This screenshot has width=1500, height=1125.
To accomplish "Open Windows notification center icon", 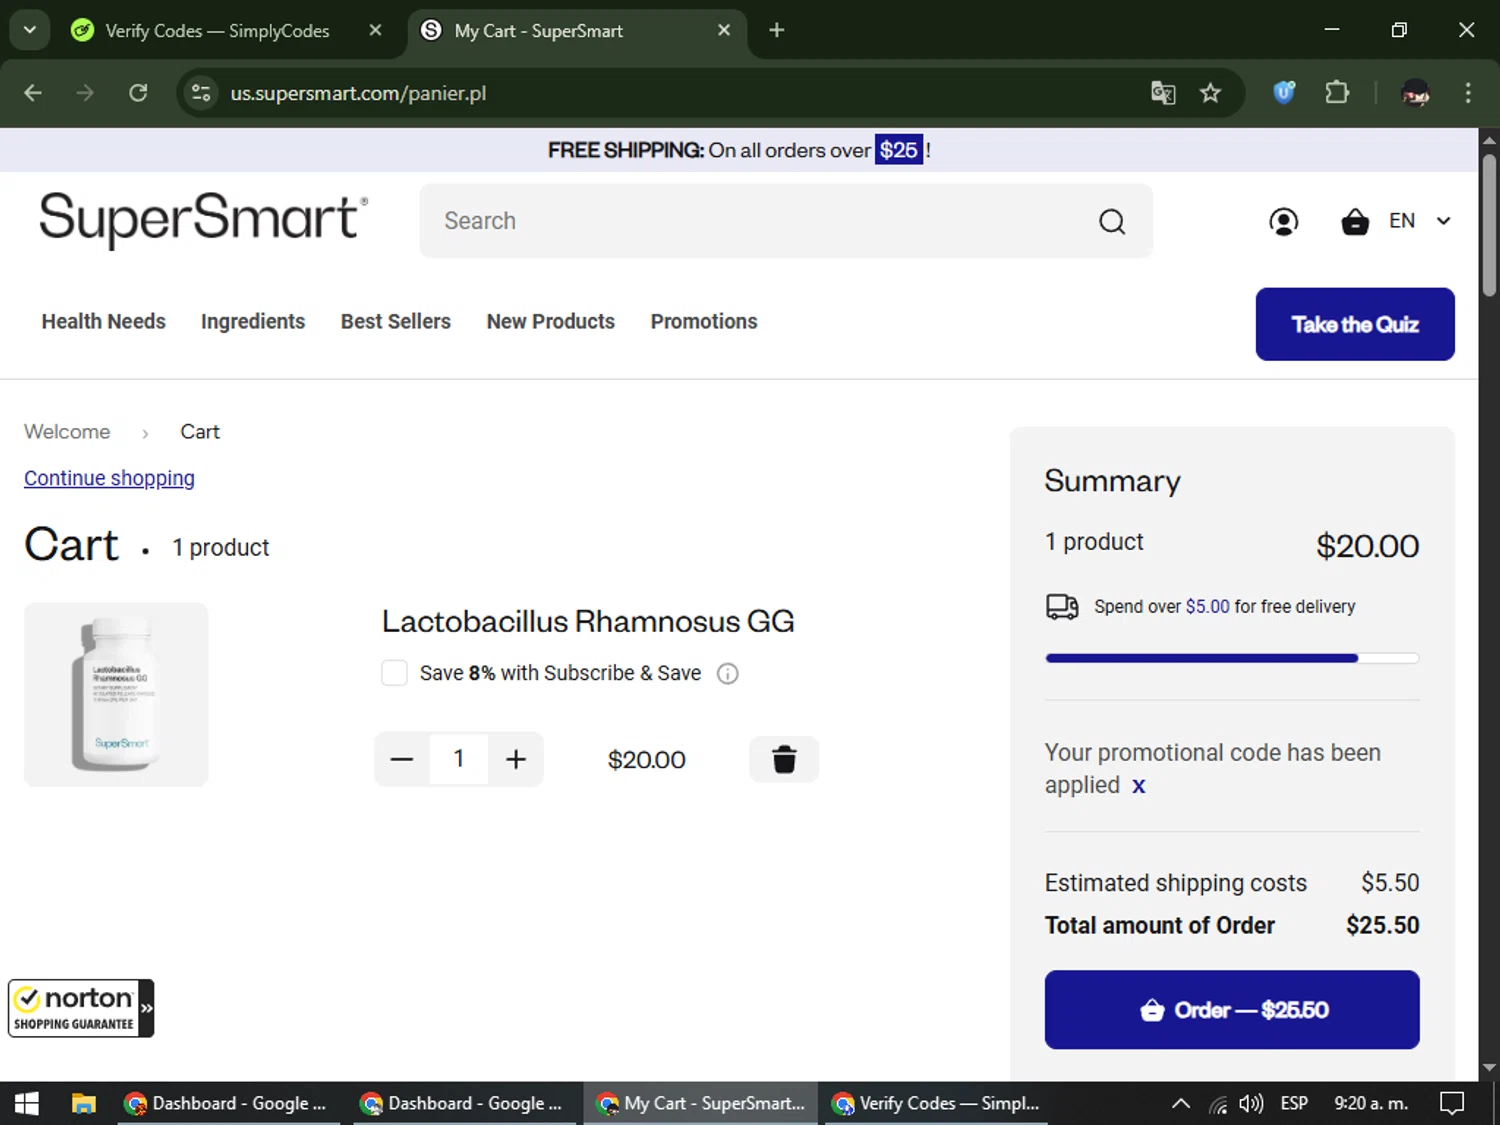I will coord(1452,1103).
